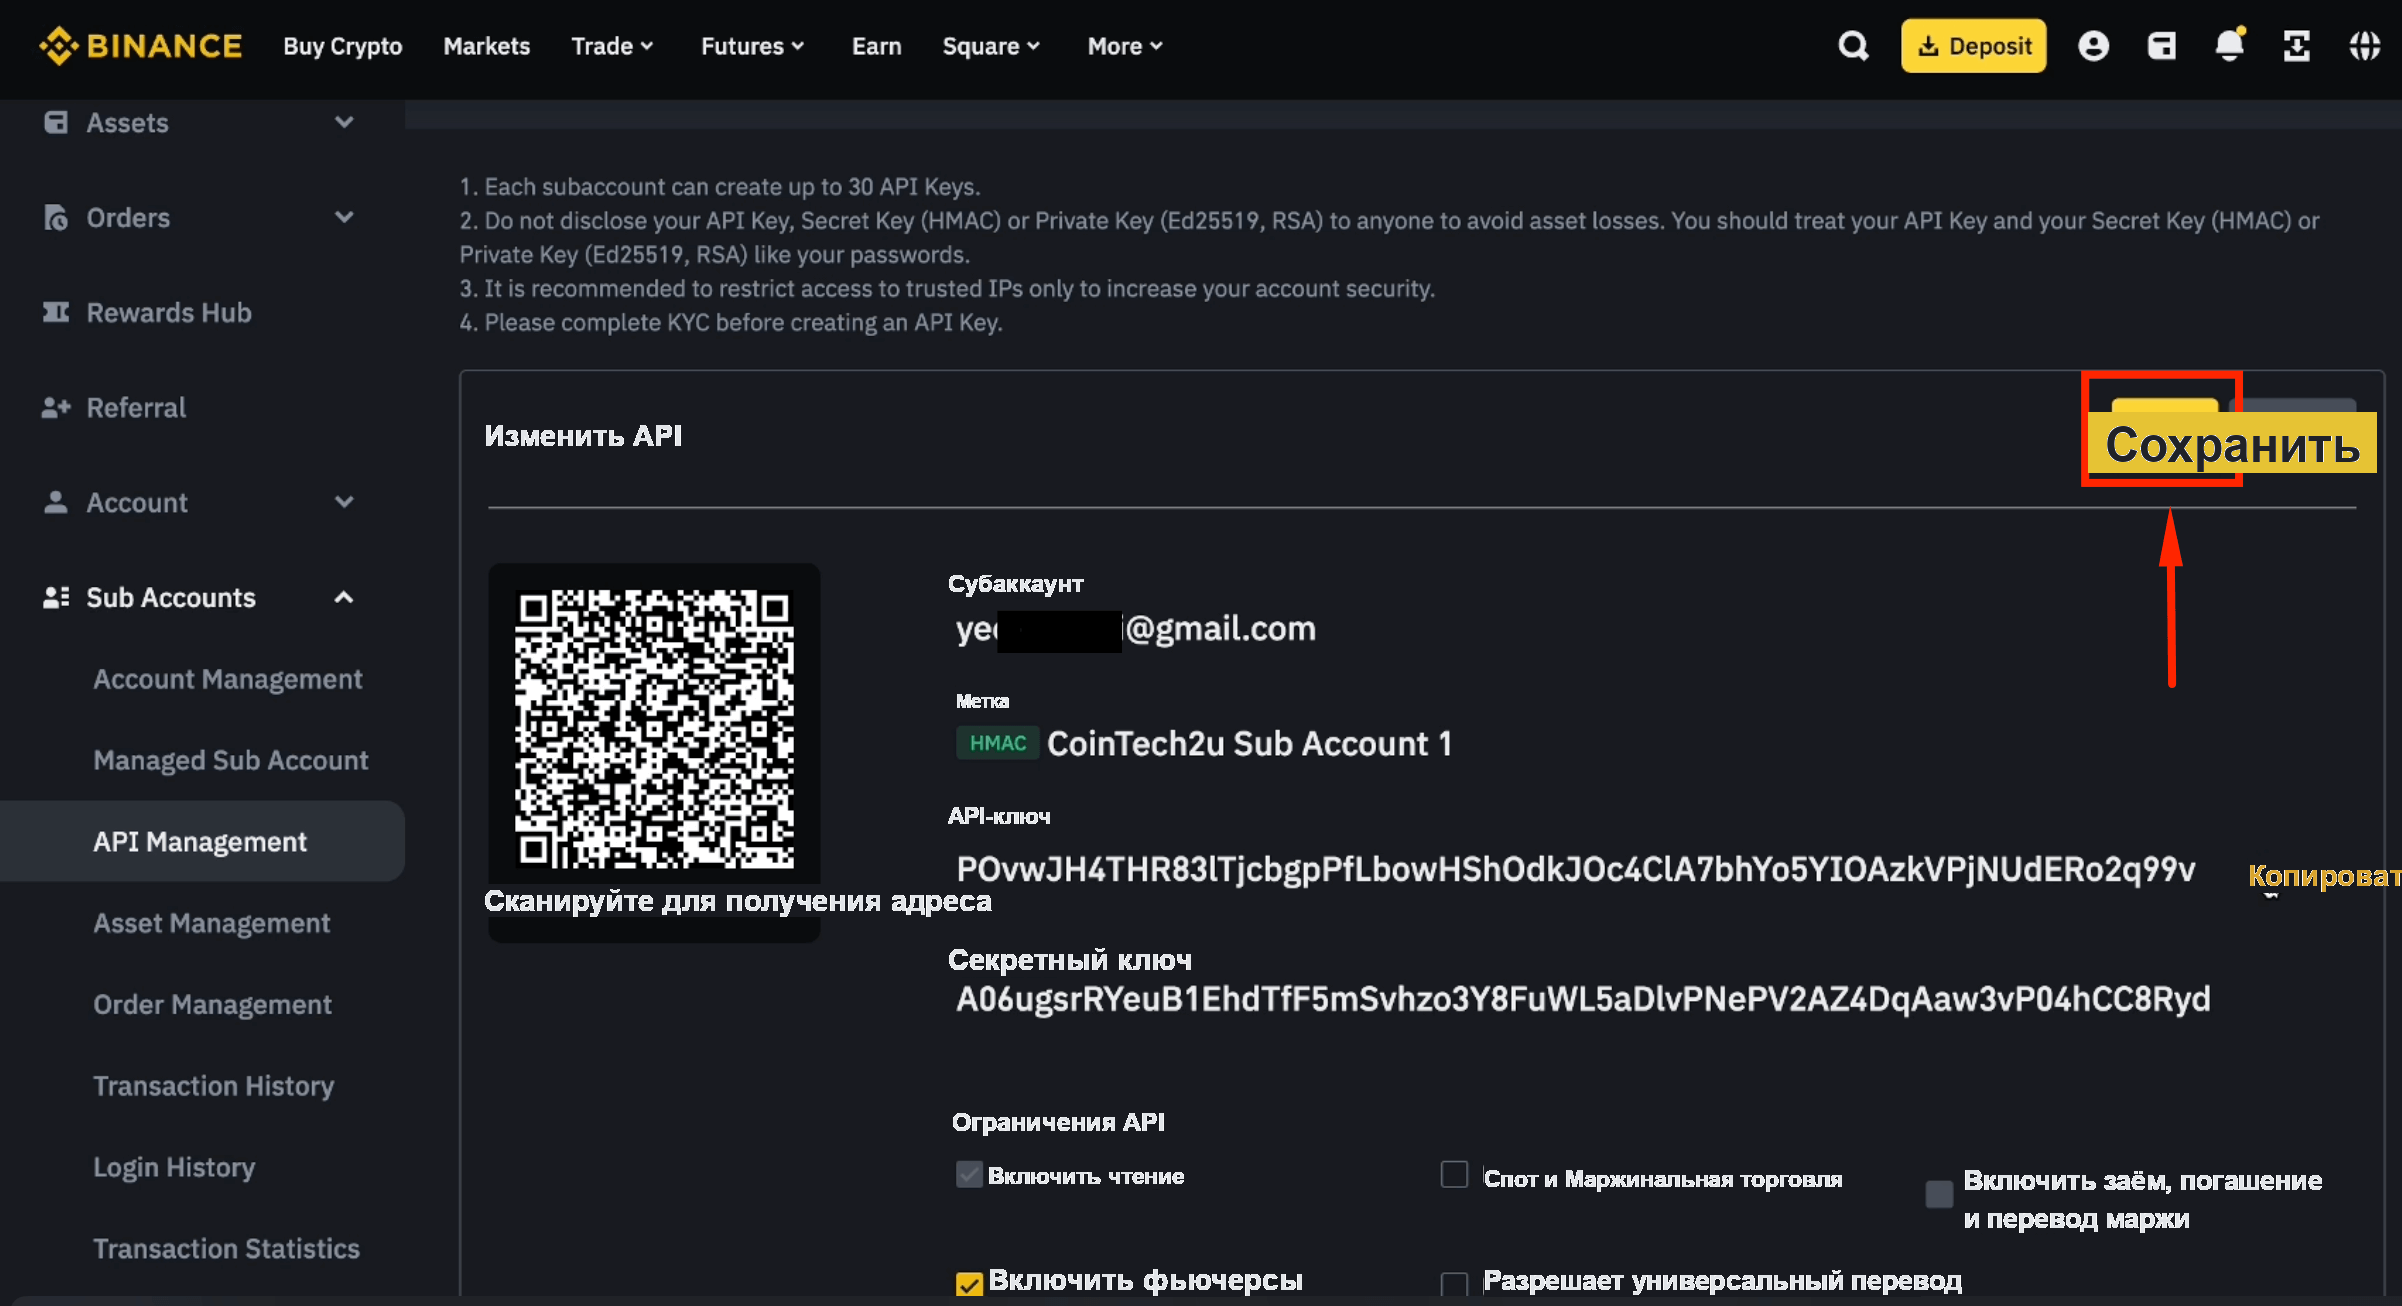The height and width of the screenshot is (1306, 2402).
Task: Collapse the Sub Accounts section chevron
Action: pos(344,597)
